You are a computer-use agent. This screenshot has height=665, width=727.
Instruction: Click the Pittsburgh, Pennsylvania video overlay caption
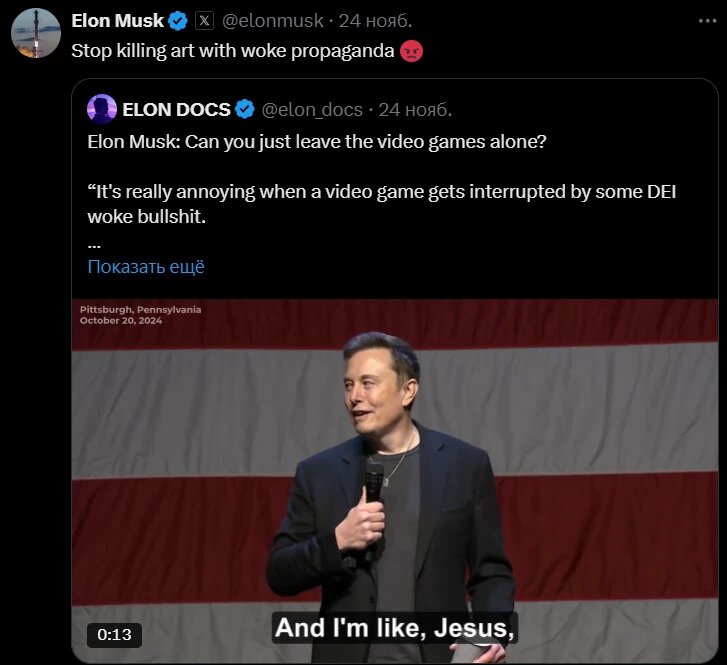point(141,310)
